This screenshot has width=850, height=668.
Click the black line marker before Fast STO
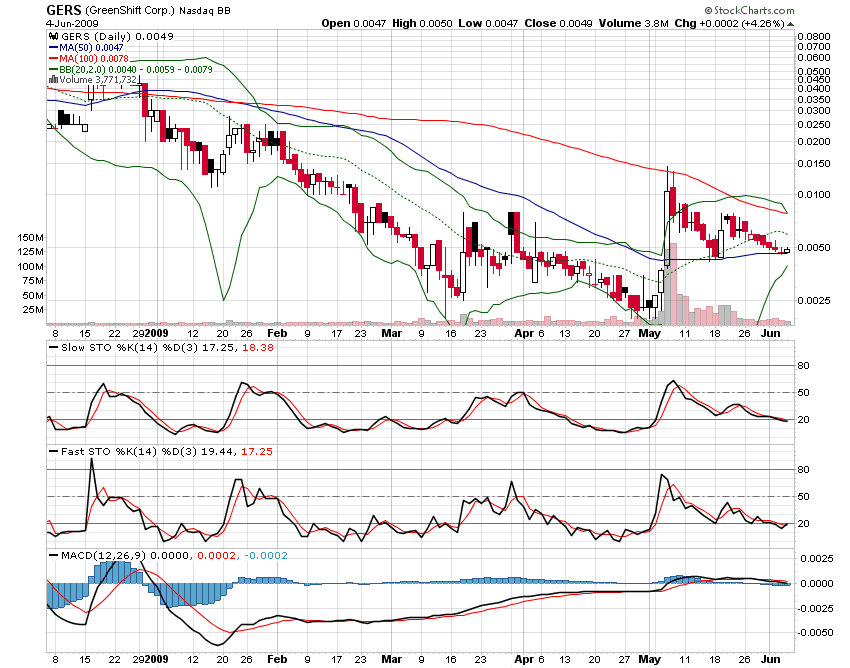point(53,452)
